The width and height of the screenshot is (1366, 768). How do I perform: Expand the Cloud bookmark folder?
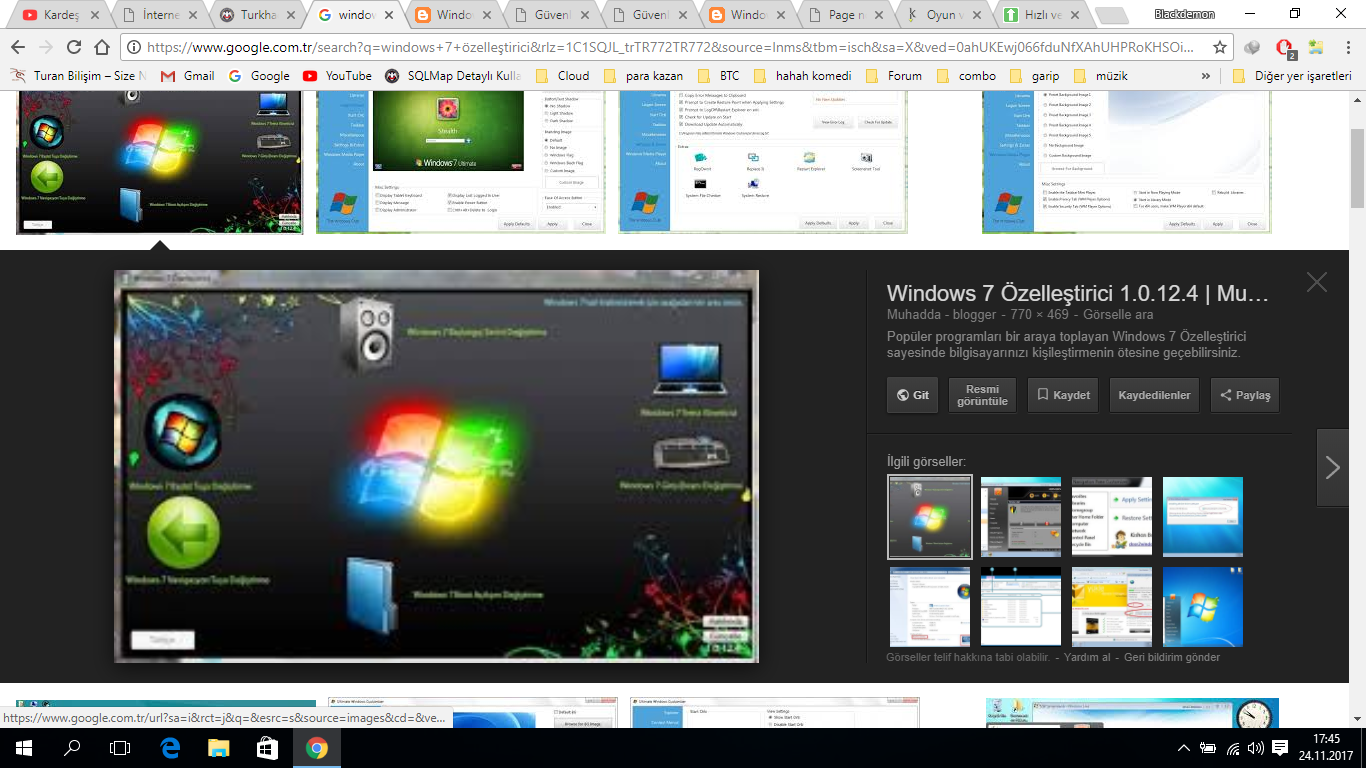563,76
